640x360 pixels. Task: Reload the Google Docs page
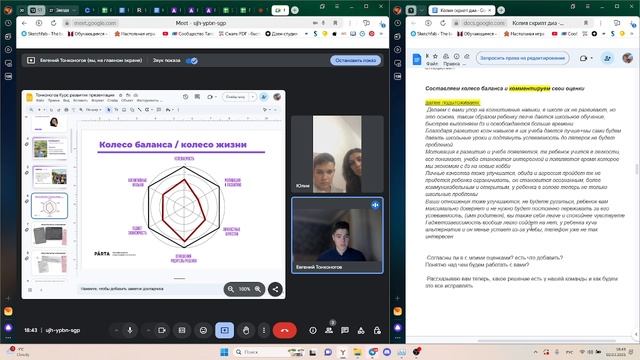point(443,23)
